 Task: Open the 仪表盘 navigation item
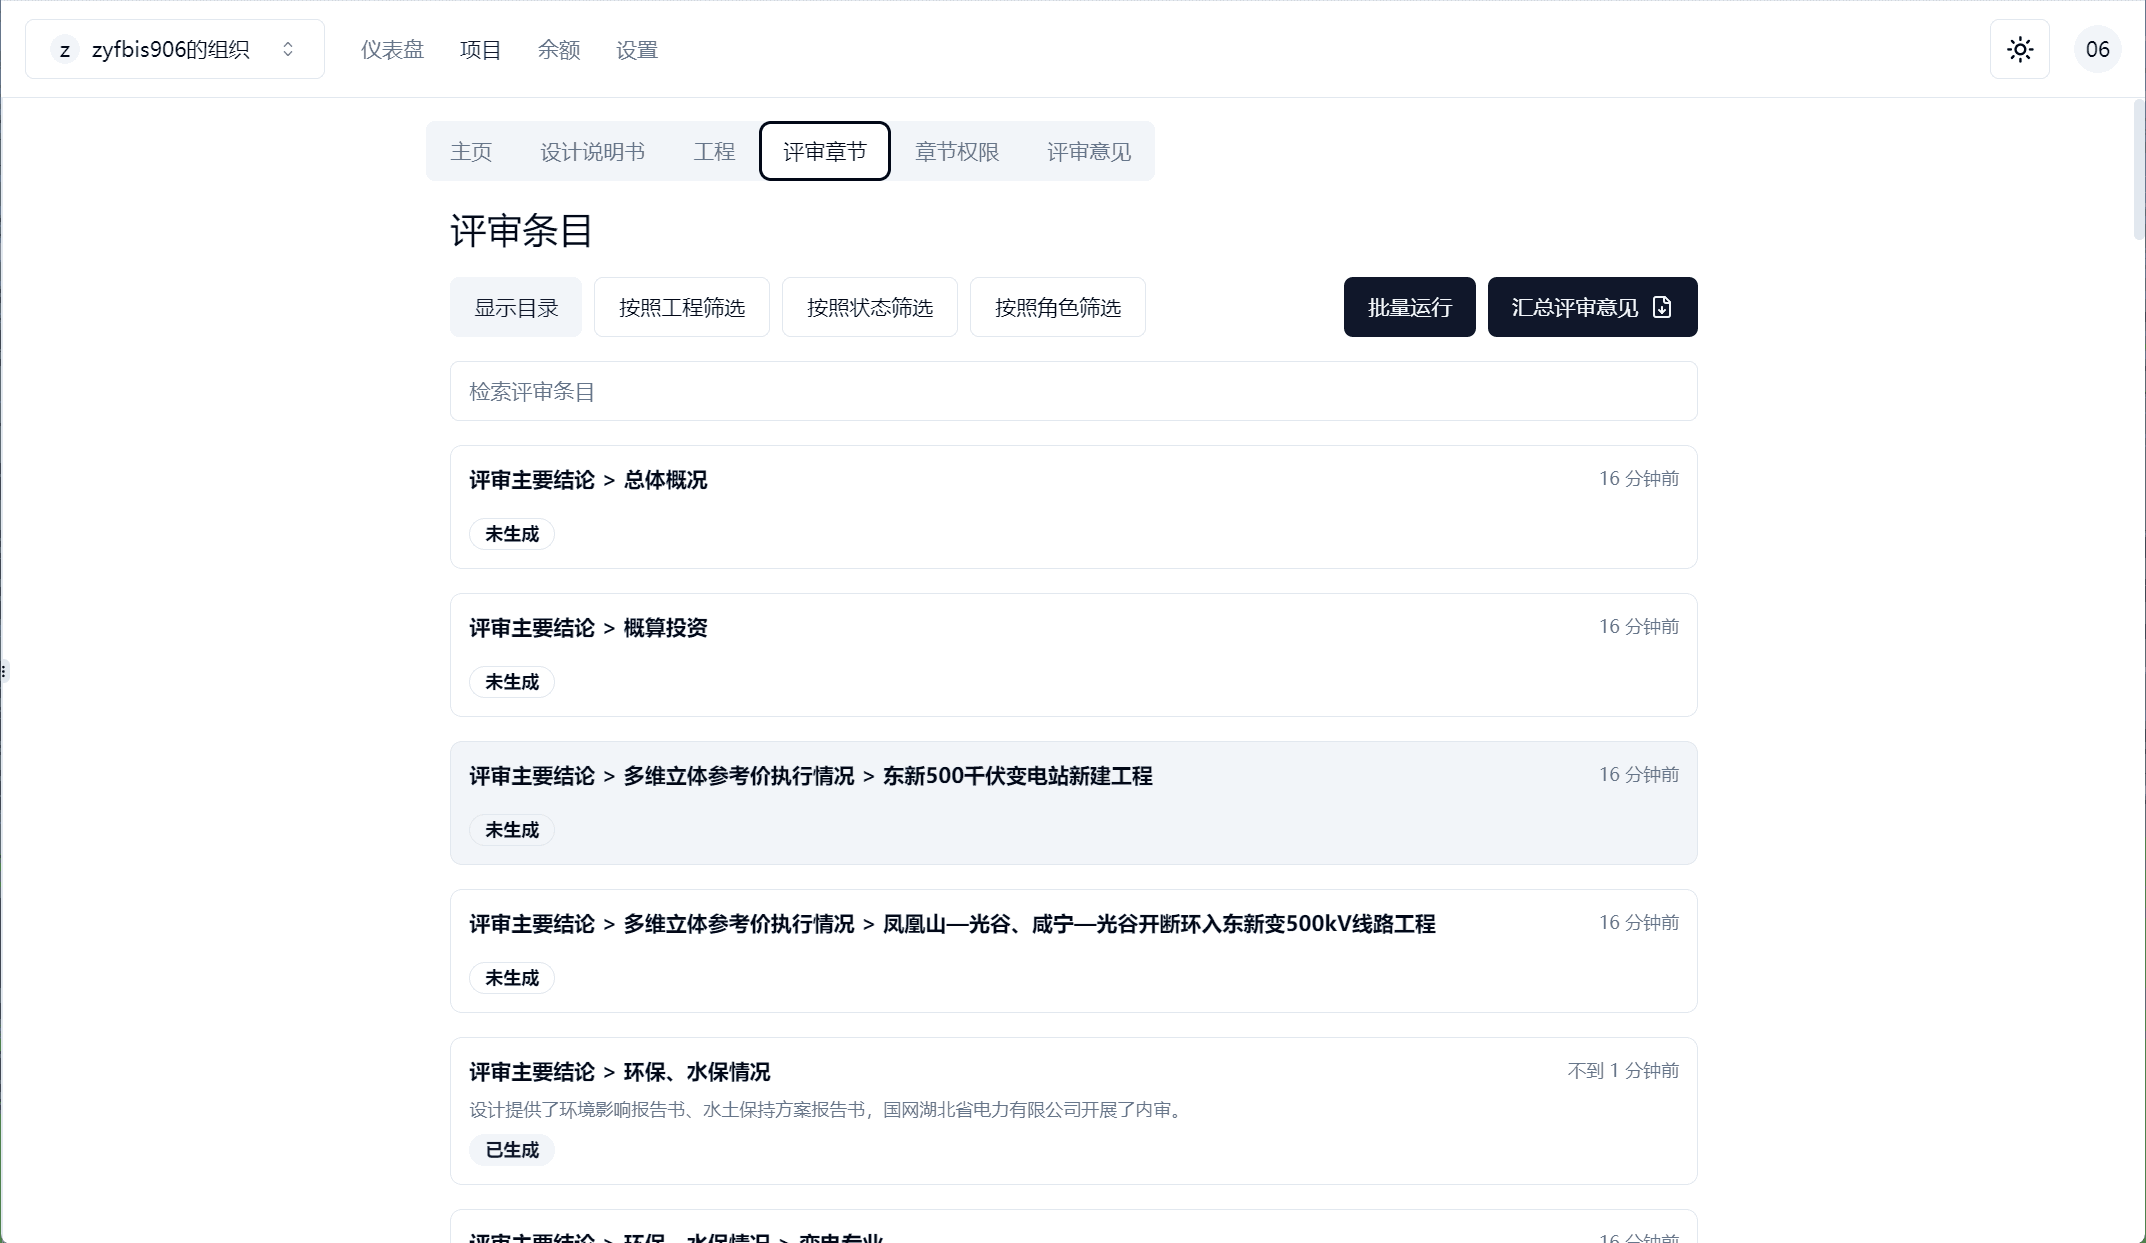pos(392,49)
